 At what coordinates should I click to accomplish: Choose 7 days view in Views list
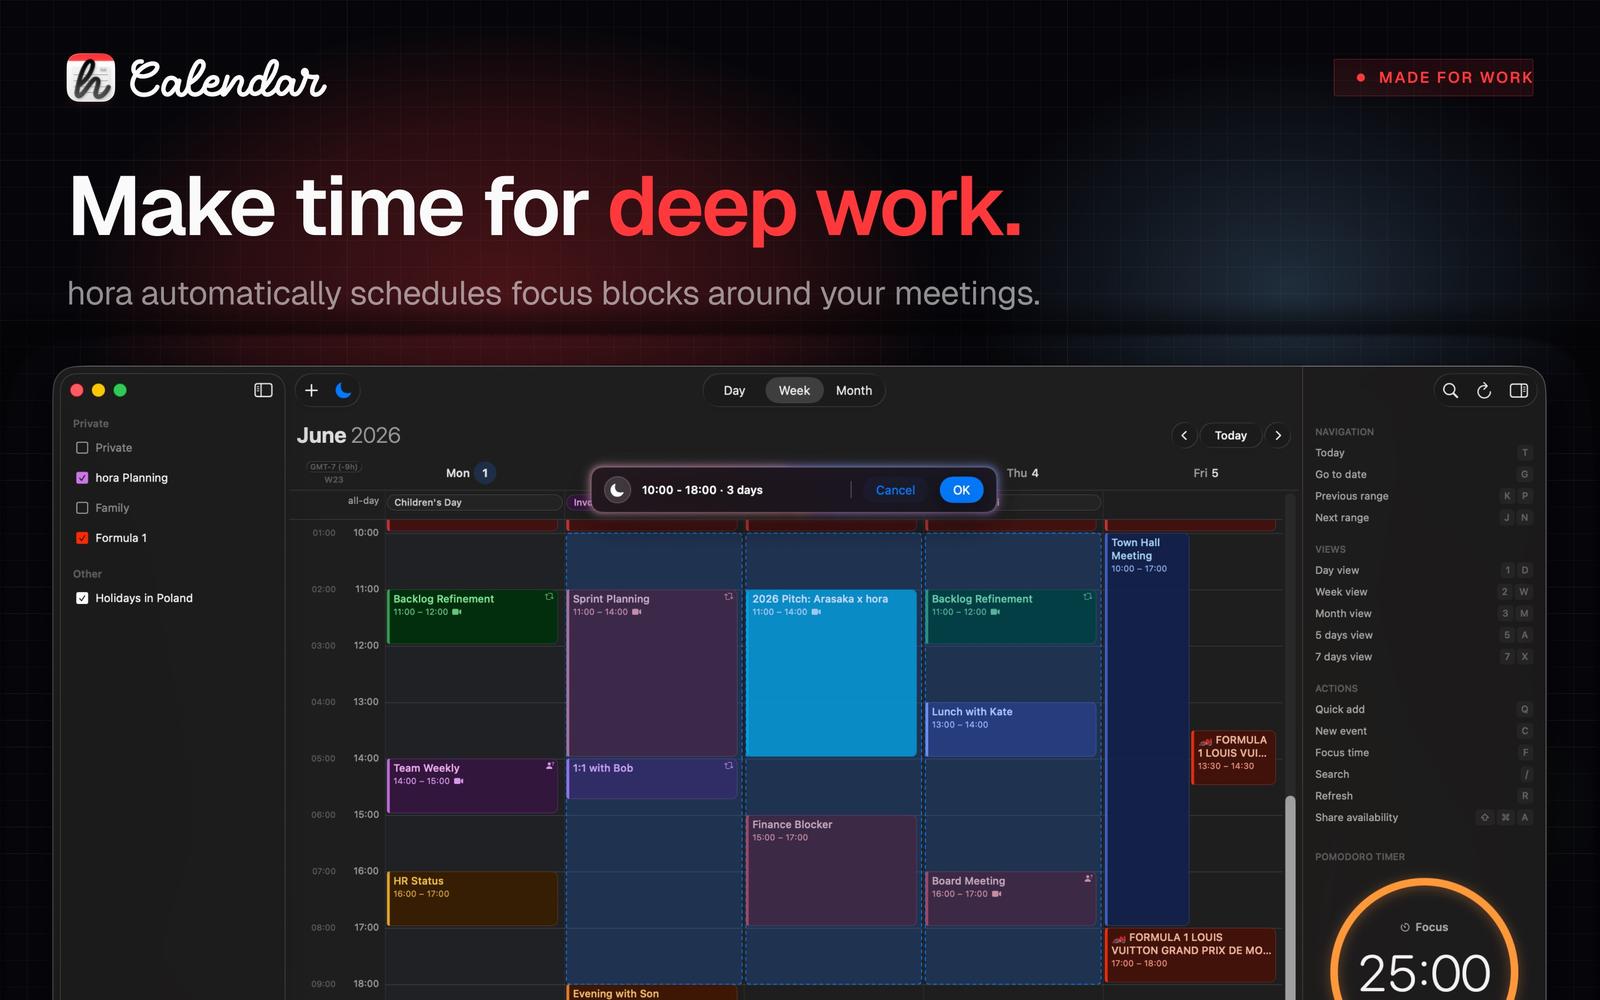tap(1423, 657)
